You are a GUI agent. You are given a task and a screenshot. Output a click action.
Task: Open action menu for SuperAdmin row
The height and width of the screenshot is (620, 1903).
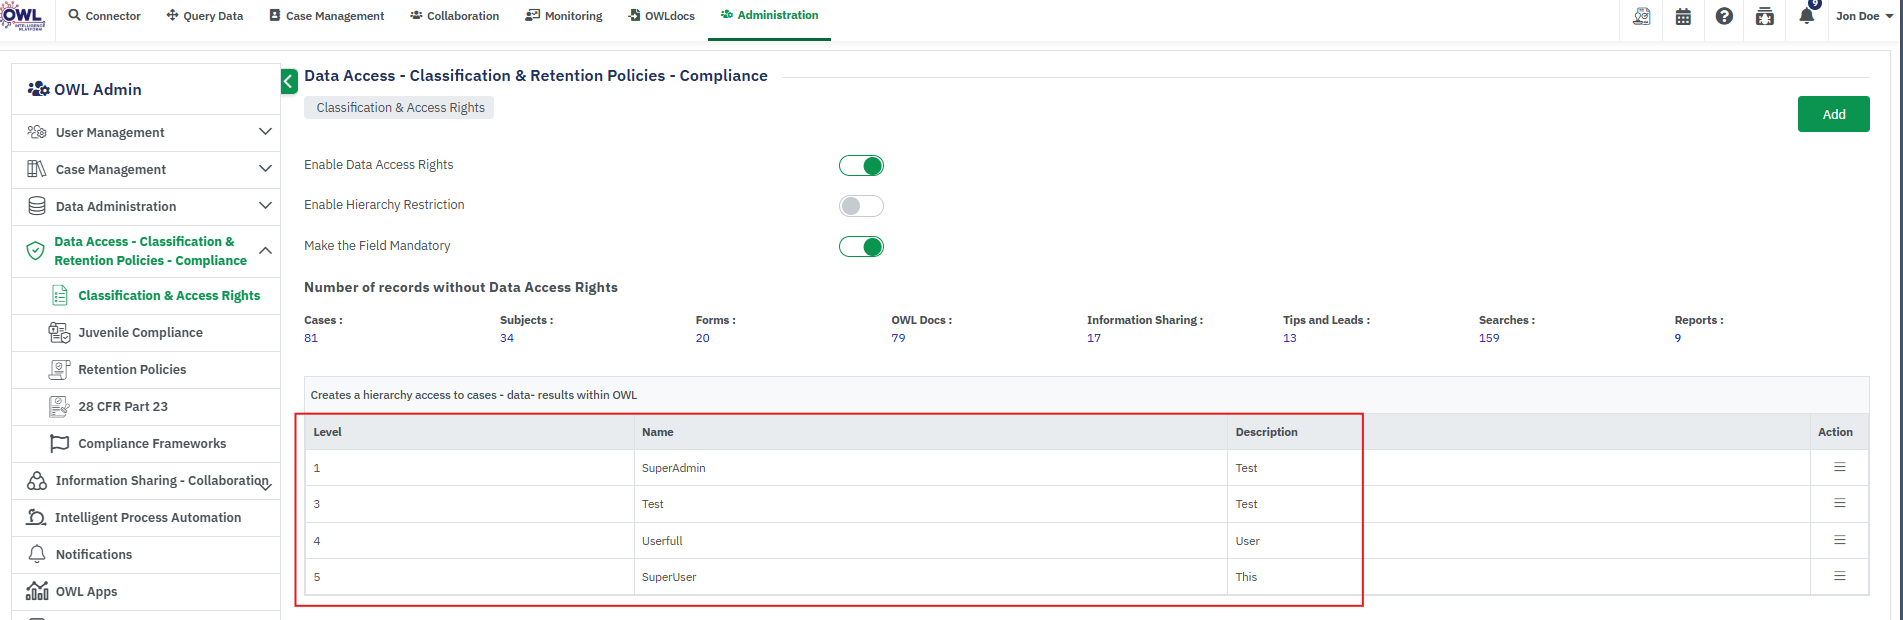1839,468
